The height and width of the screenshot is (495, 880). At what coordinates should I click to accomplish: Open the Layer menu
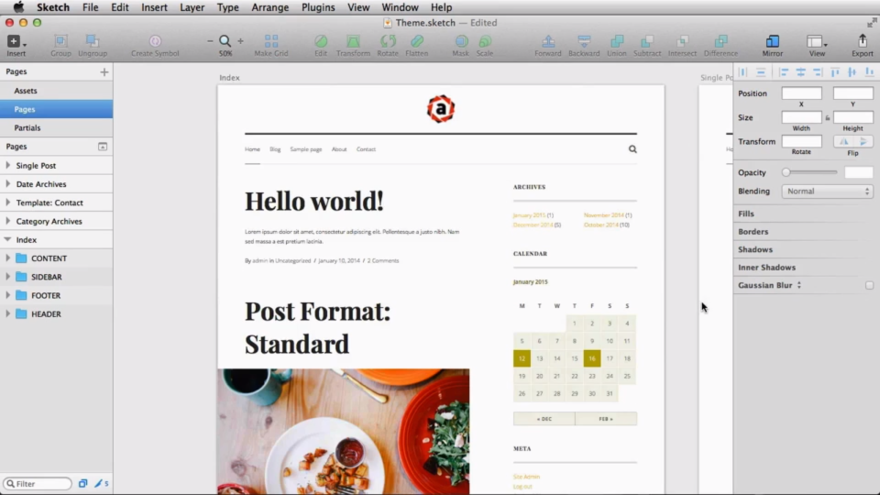click(192, 7)
